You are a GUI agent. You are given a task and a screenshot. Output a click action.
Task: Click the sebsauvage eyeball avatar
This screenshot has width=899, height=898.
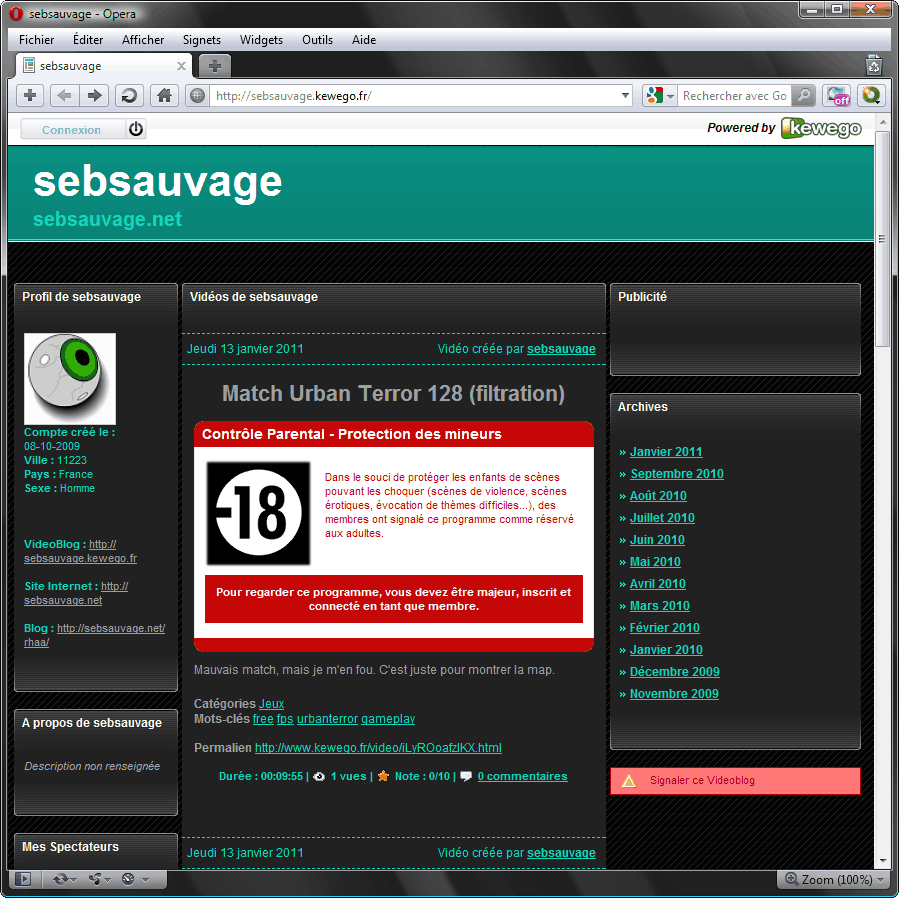(70, 378)
